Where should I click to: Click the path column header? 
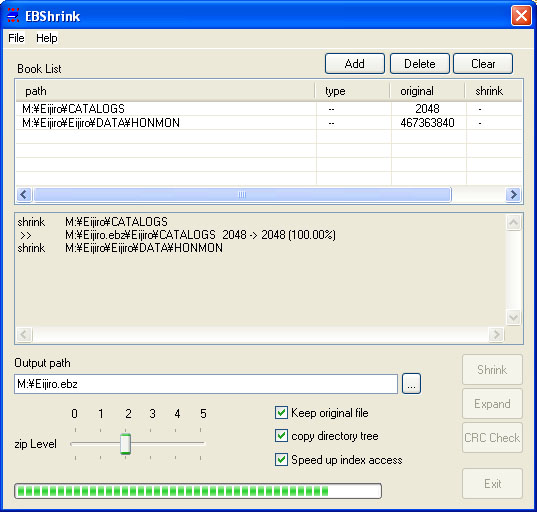165,91
